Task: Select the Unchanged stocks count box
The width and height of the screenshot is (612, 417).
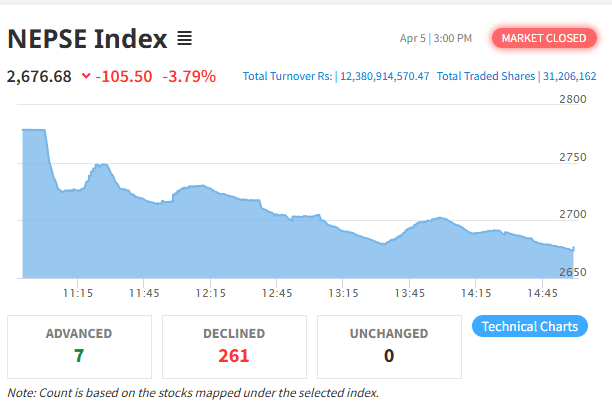Action: [389, 346]
